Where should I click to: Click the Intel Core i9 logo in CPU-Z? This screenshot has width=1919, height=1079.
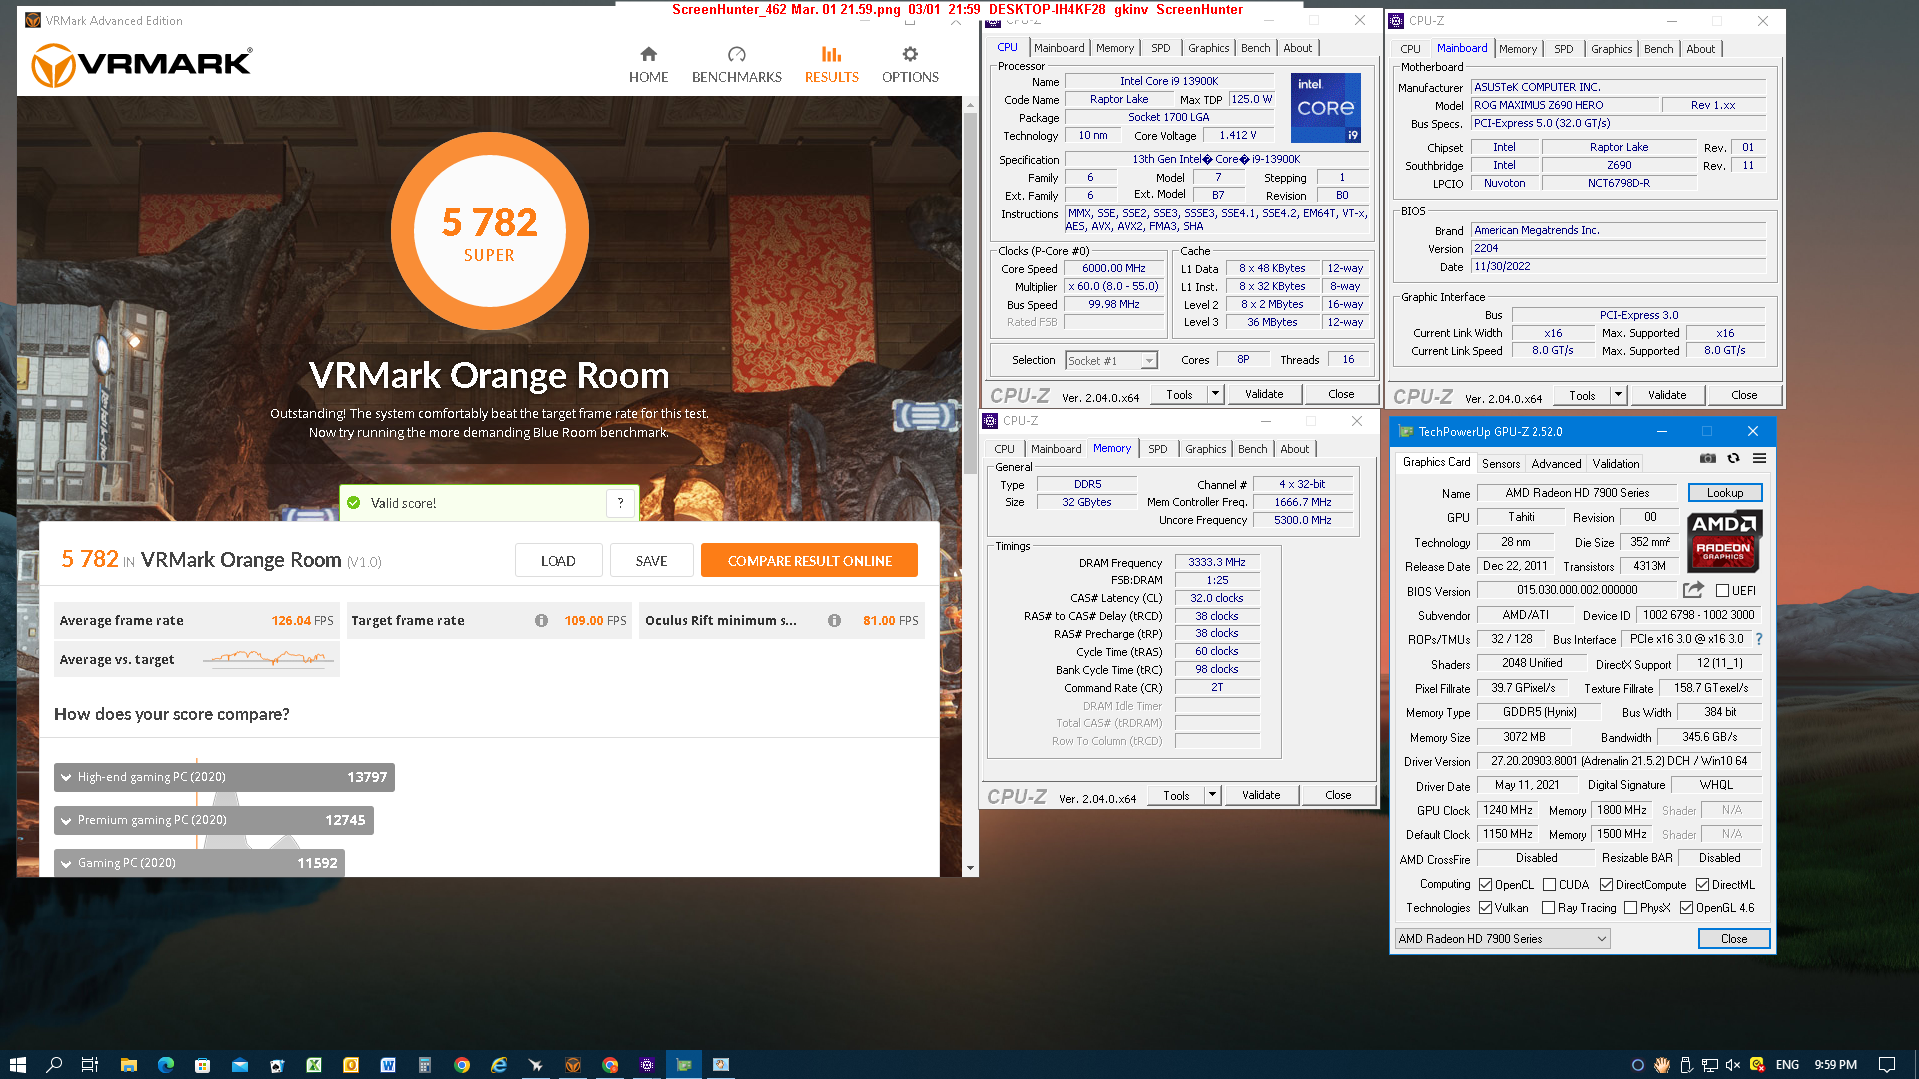tap(1326, 107)
